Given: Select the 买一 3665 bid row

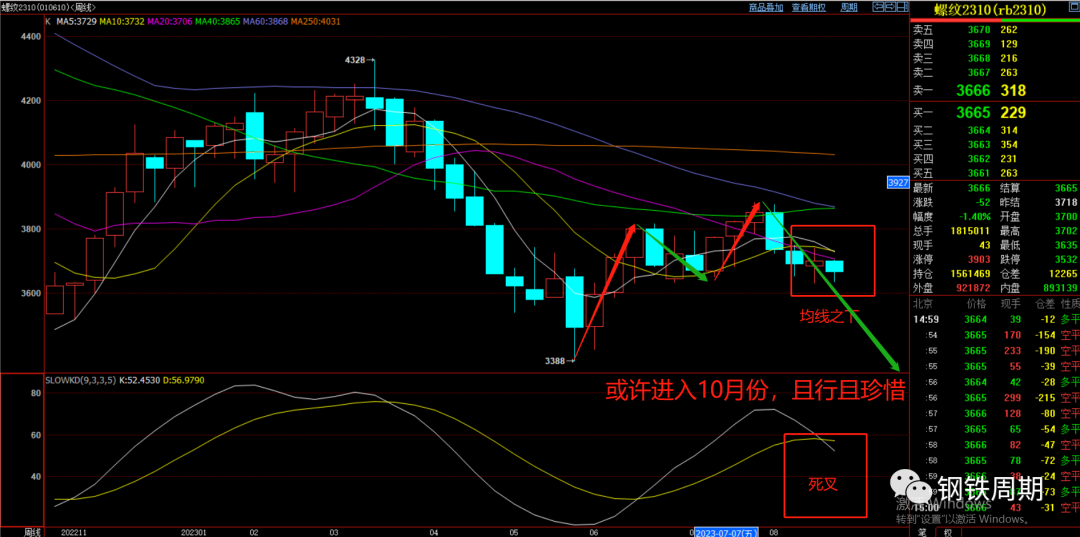Looking at the screenshot, I should tap(995, 112).
